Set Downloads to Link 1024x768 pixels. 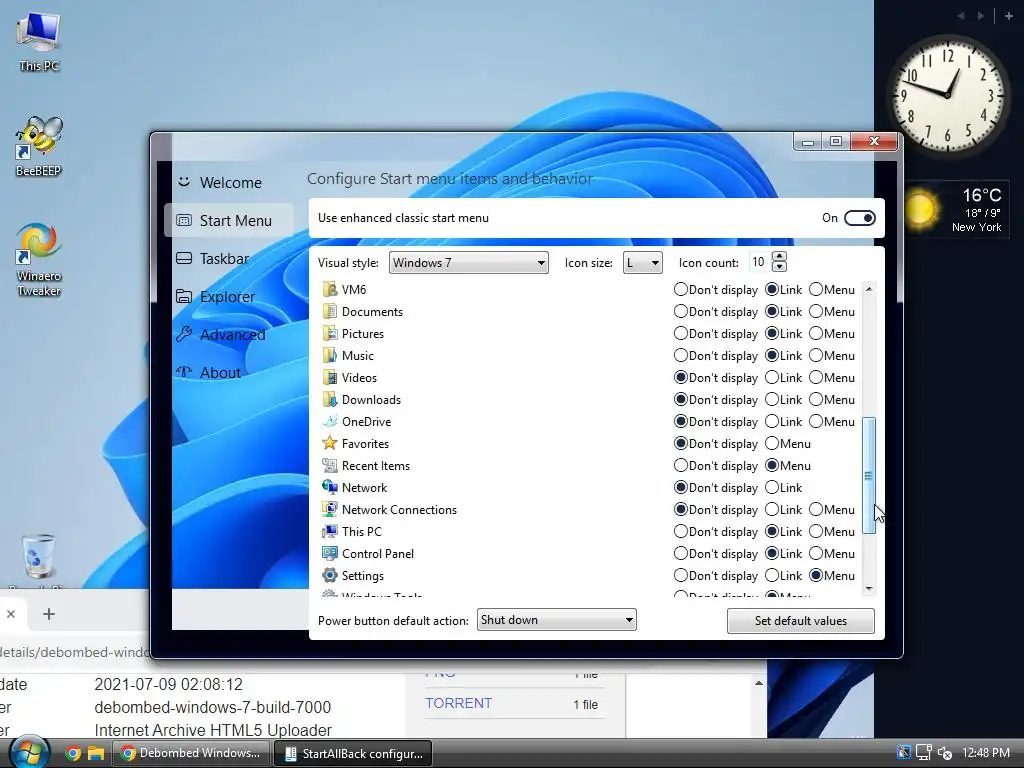[772, 400]
